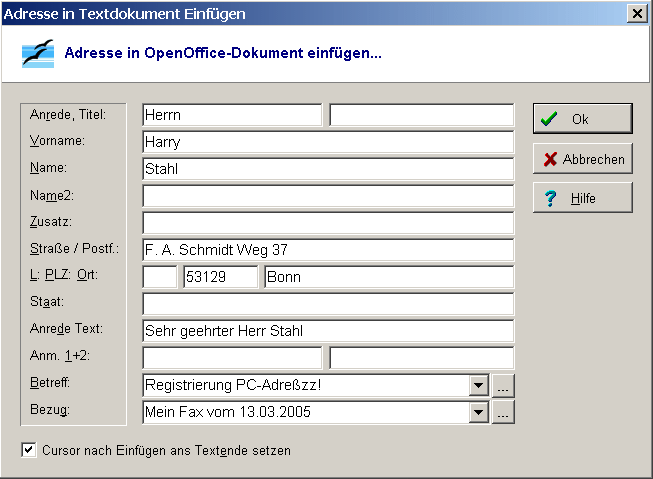Image resolution: width=653 pixels, height=479 pixels.
Task: Click the field 'Sehr geehrter Herr Stahl'
Action: pos(328,331)
